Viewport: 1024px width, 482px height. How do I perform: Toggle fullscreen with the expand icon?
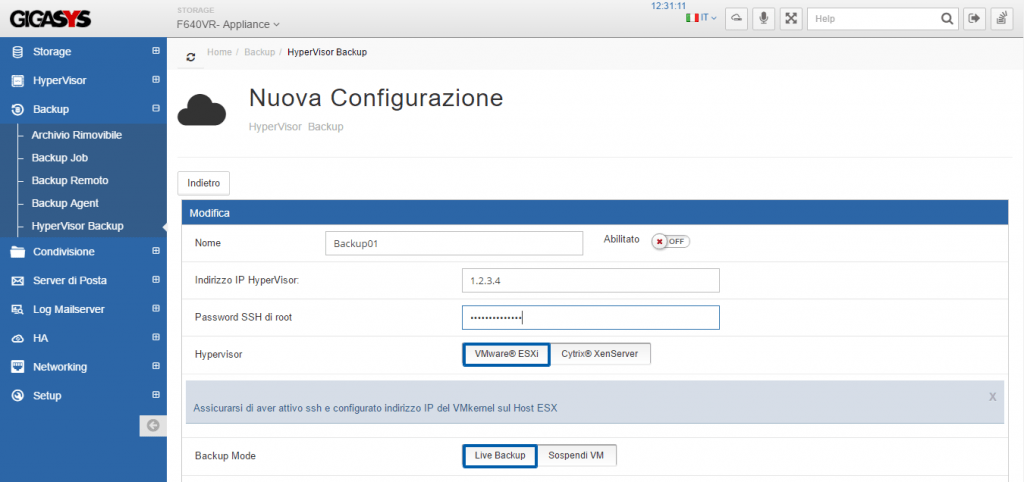point(791,18)
